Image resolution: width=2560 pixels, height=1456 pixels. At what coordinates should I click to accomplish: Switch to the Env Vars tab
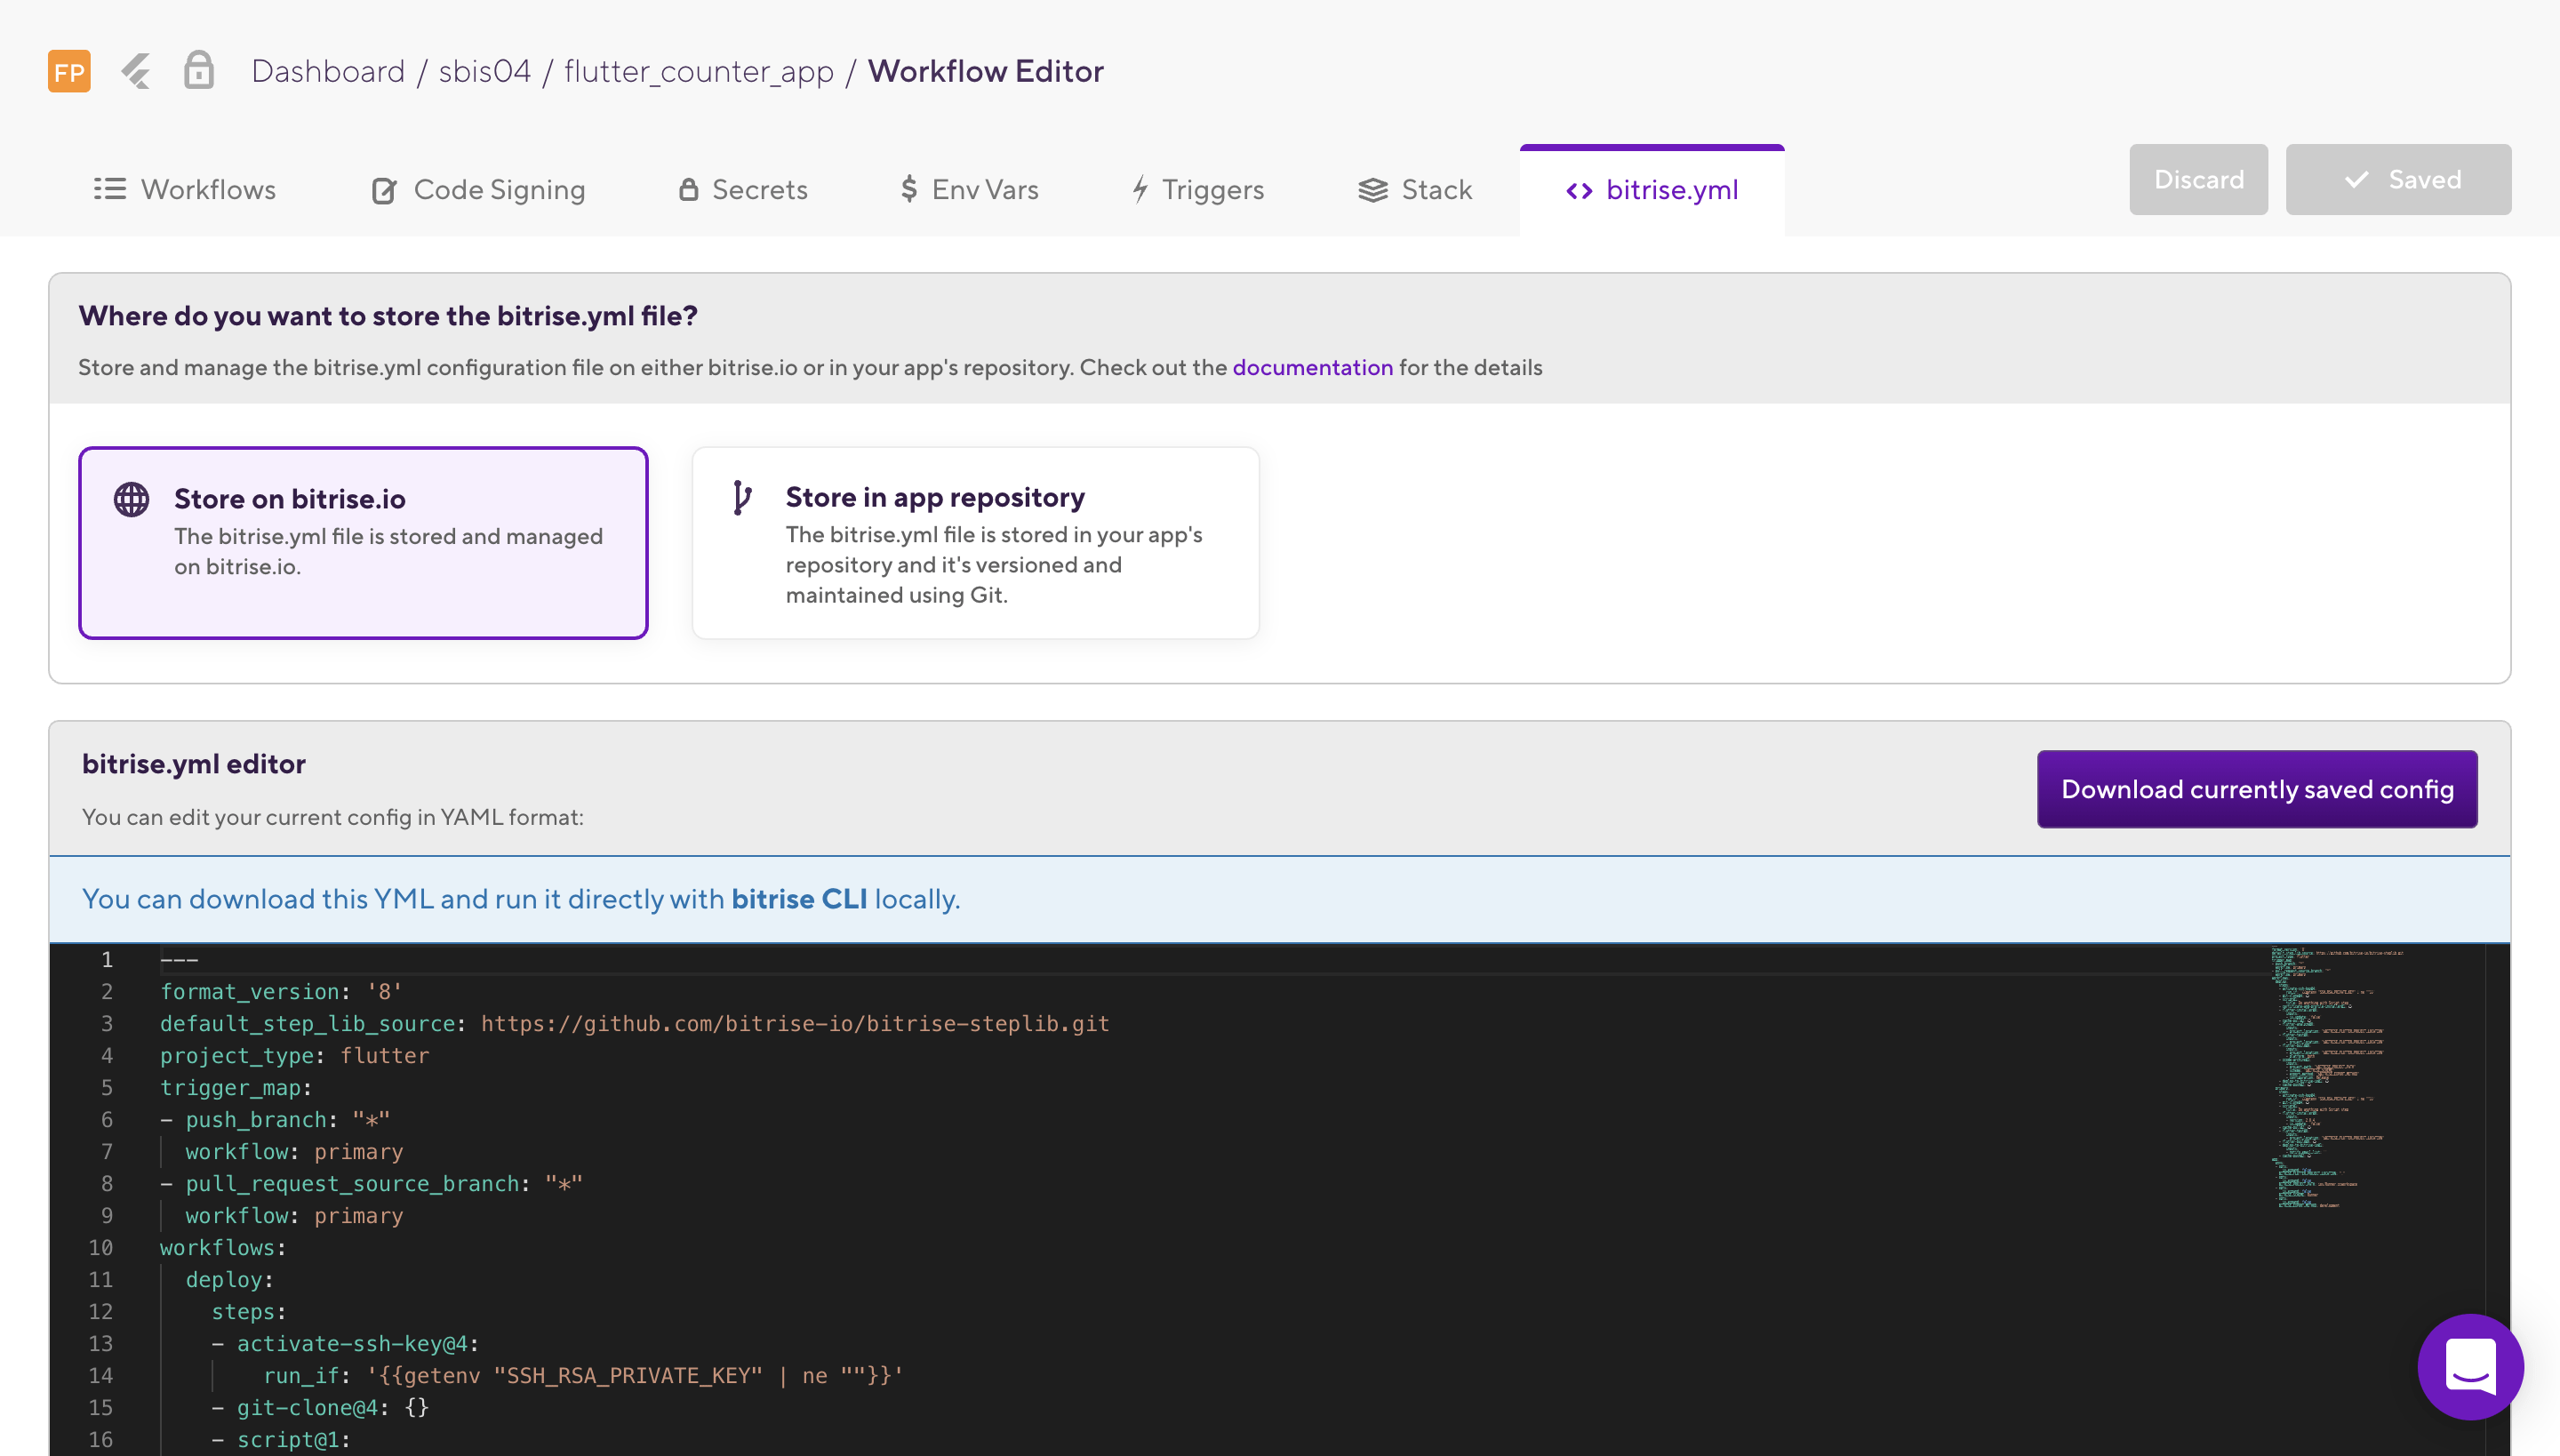969,189
